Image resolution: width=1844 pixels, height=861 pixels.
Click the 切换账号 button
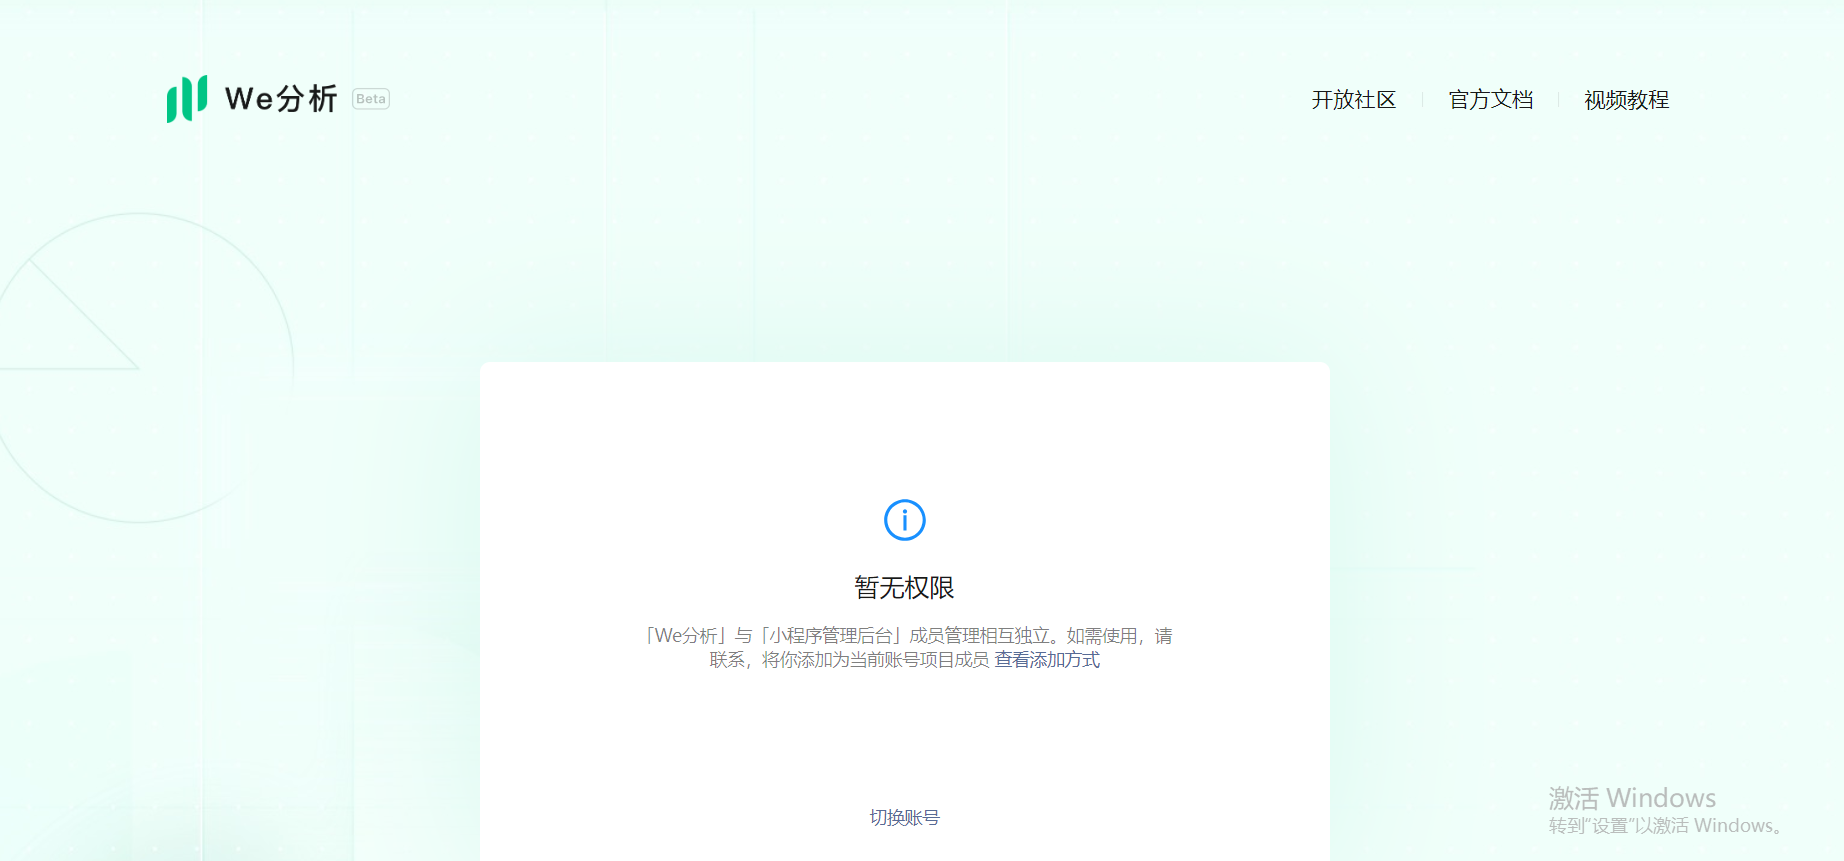[905, 818]
